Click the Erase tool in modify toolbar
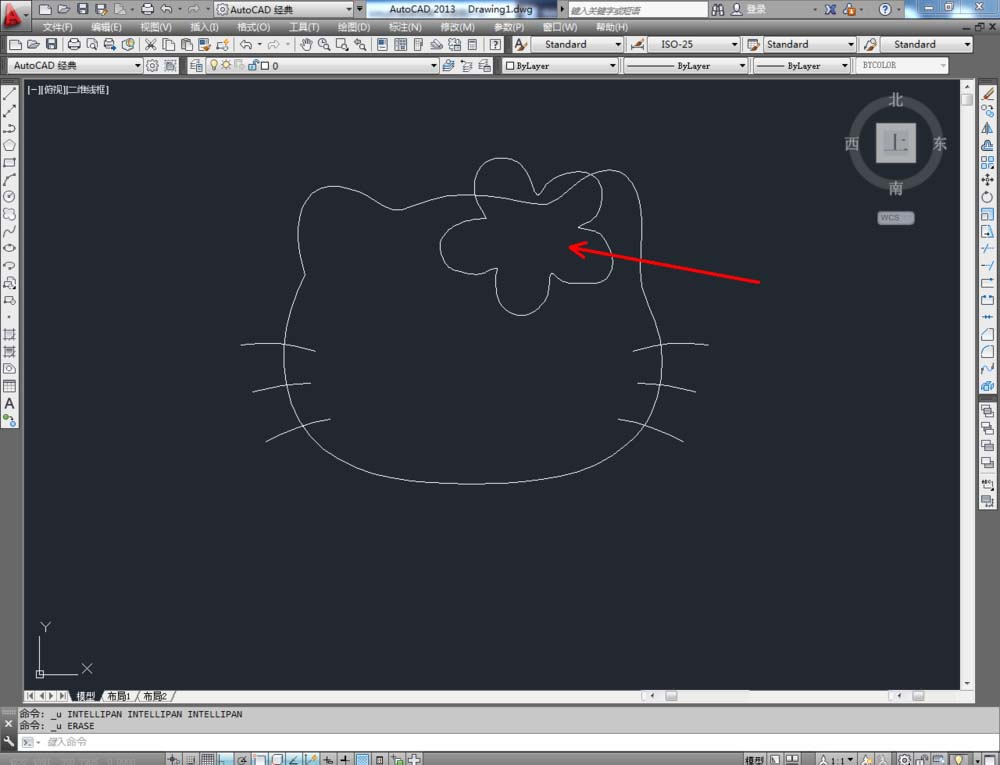1000x765 pixels. [x=988, y=93]
